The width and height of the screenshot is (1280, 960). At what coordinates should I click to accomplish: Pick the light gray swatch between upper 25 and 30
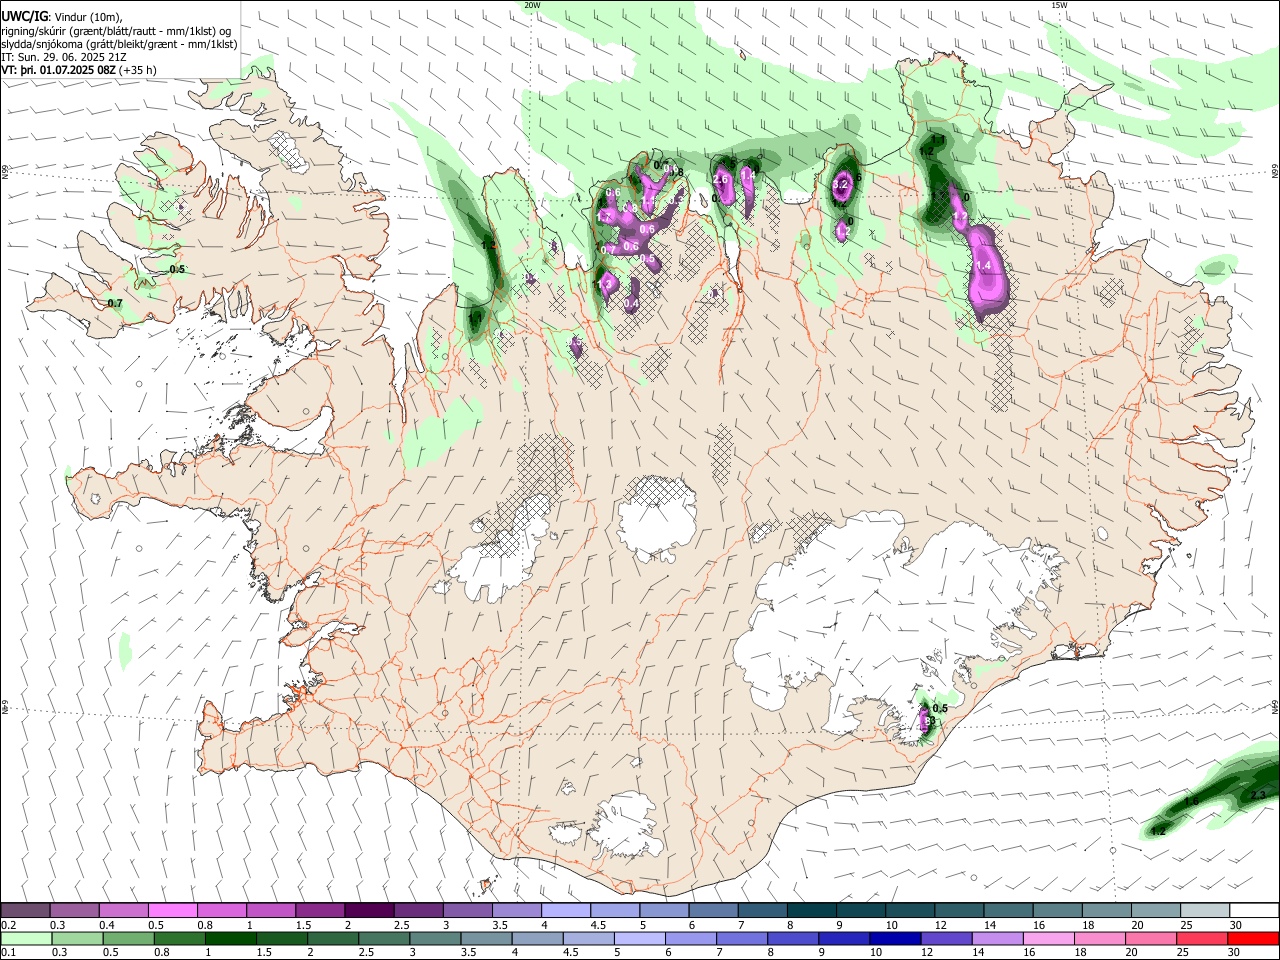(1204, 911)
